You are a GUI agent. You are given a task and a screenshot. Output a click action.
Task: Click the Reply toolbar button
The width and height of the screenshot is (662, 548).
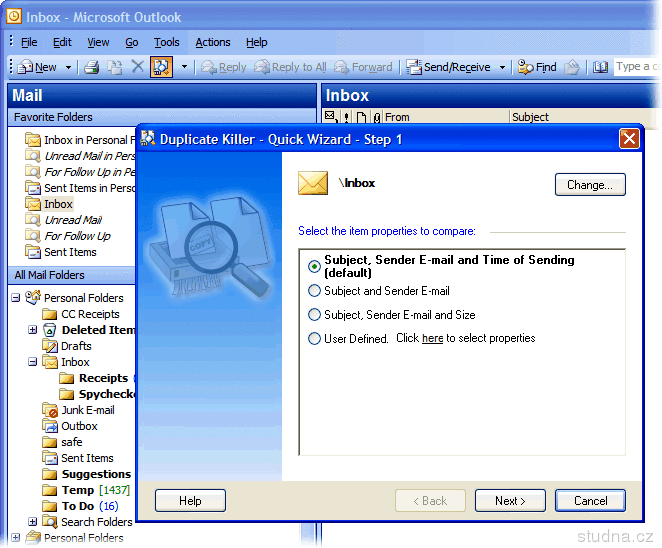[x=223, y=67]
